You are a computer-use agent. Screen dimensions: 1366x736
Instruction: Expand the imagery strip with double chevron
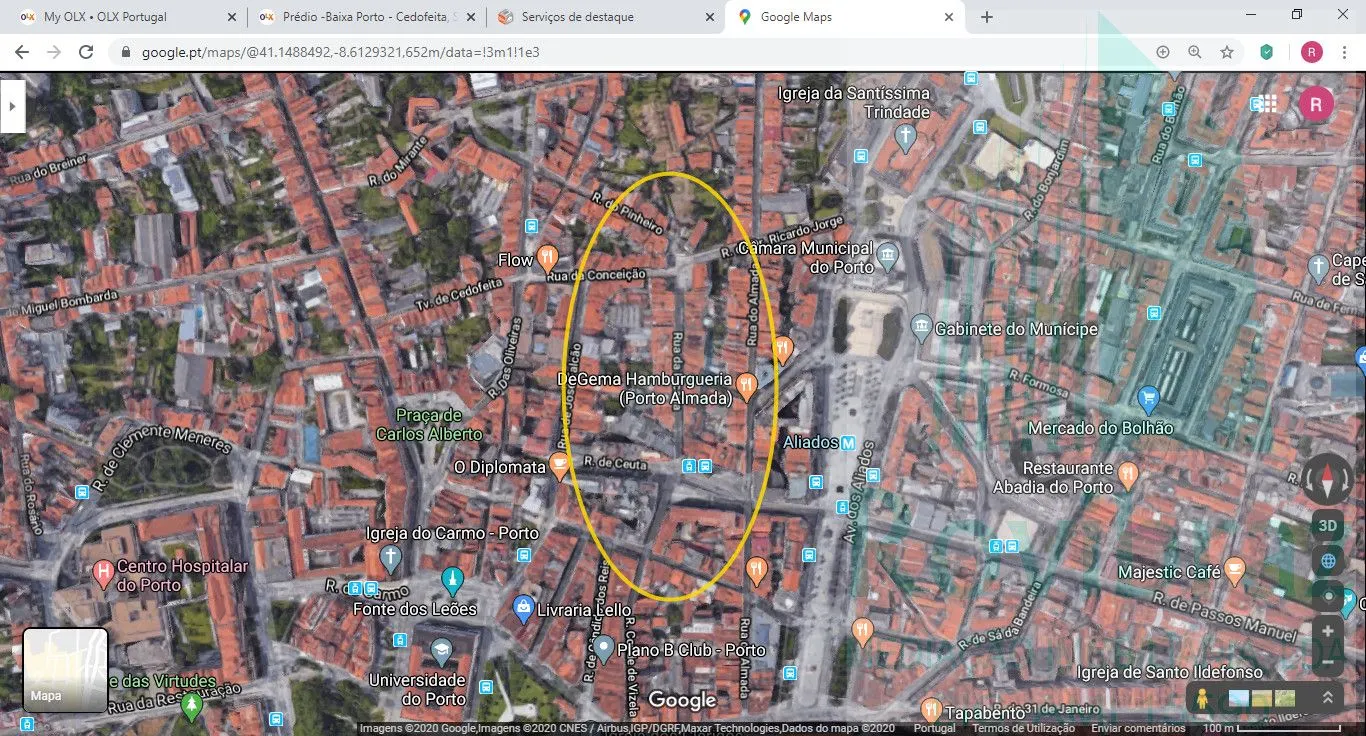pos(1328,698)
